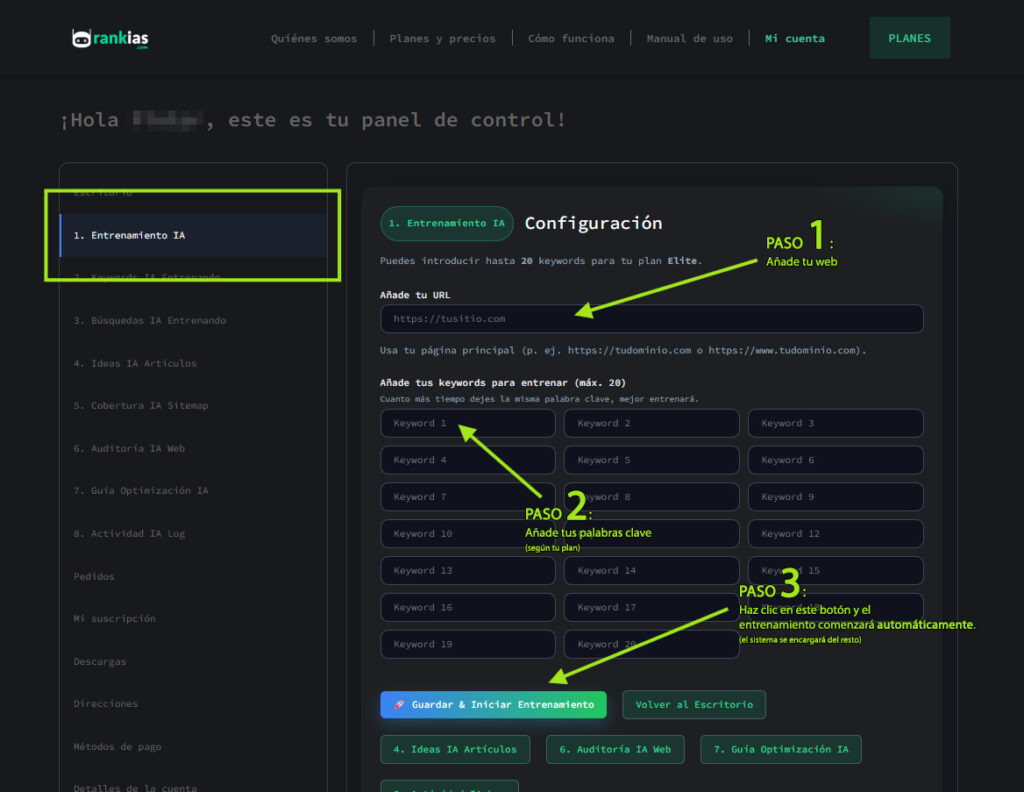Focus the Keyword 1 input
Screen dimensions: 1024x792
point(467,424)
